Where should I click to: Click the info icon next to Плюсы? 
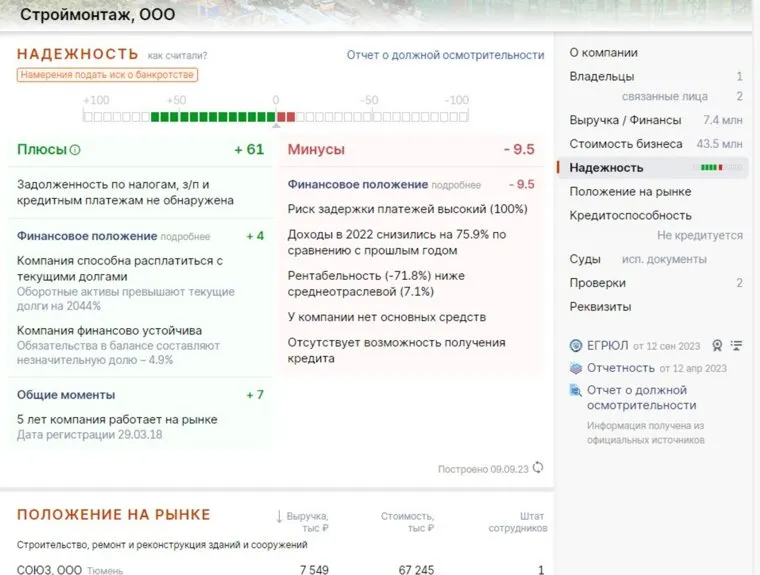[x=75, y=150]
